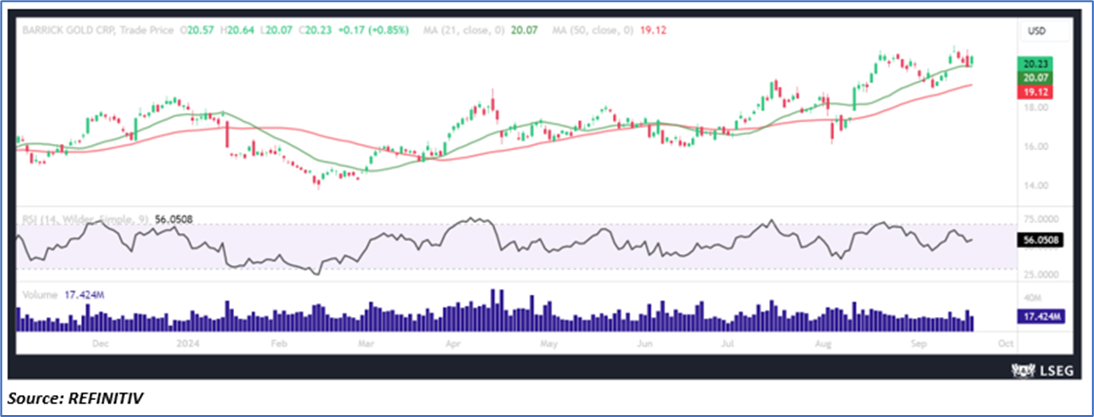The height and width of the screenshot is (417, 1094).
Task: Click the 75.0000 RSI axis label
Action: pos(1041,218)
